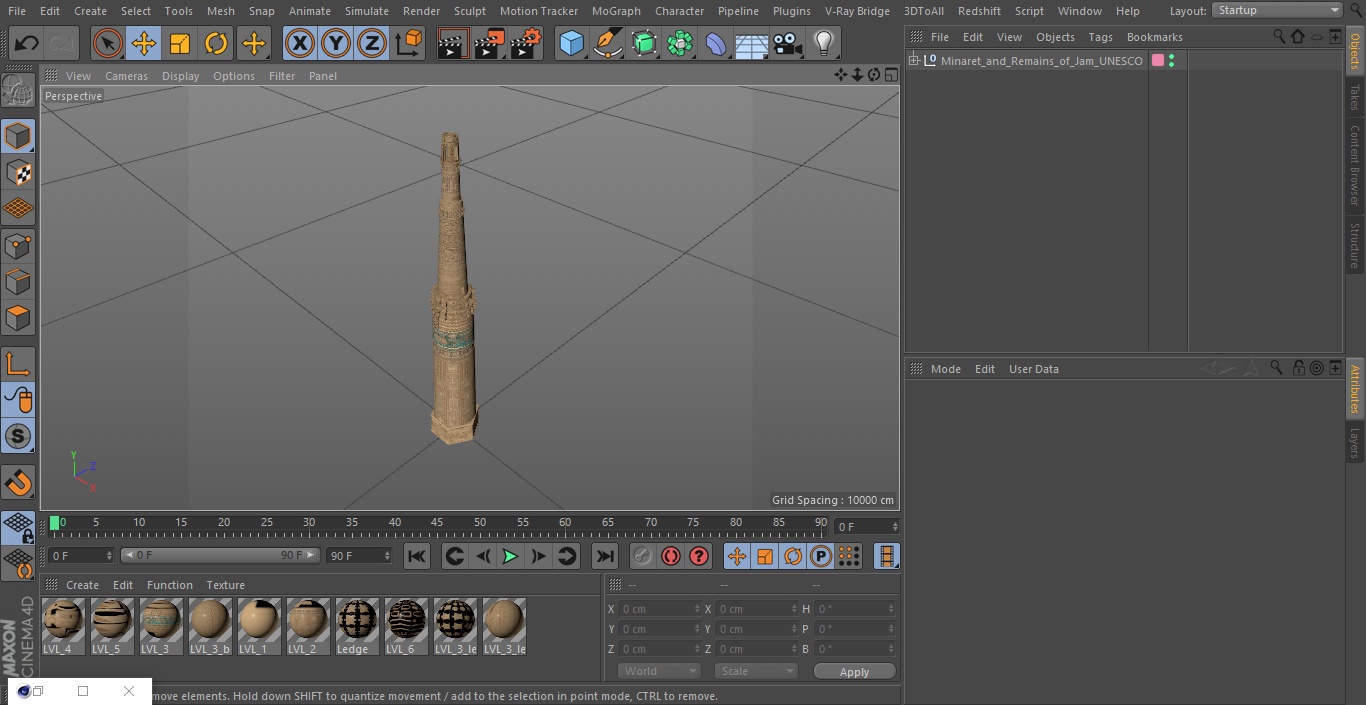1366x705 pixels.
Task: Open the MoGraph menu
Action: (616, 11)
